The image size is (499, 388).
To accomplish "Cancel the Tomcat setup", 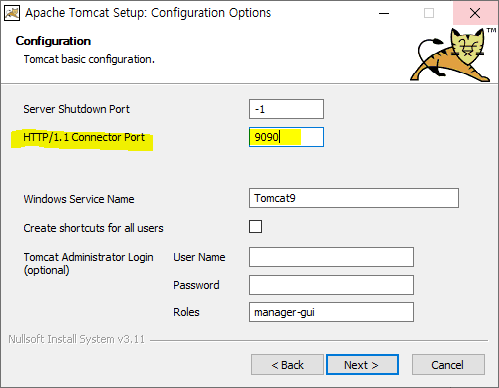I will (448, 365).
